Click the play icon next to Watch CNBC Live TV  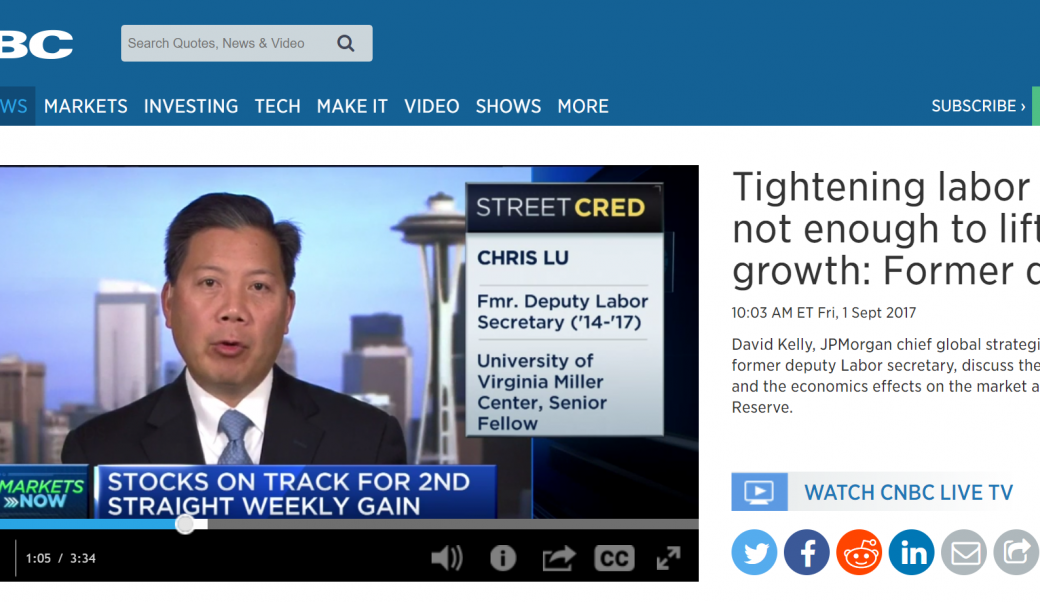[758, 491]
